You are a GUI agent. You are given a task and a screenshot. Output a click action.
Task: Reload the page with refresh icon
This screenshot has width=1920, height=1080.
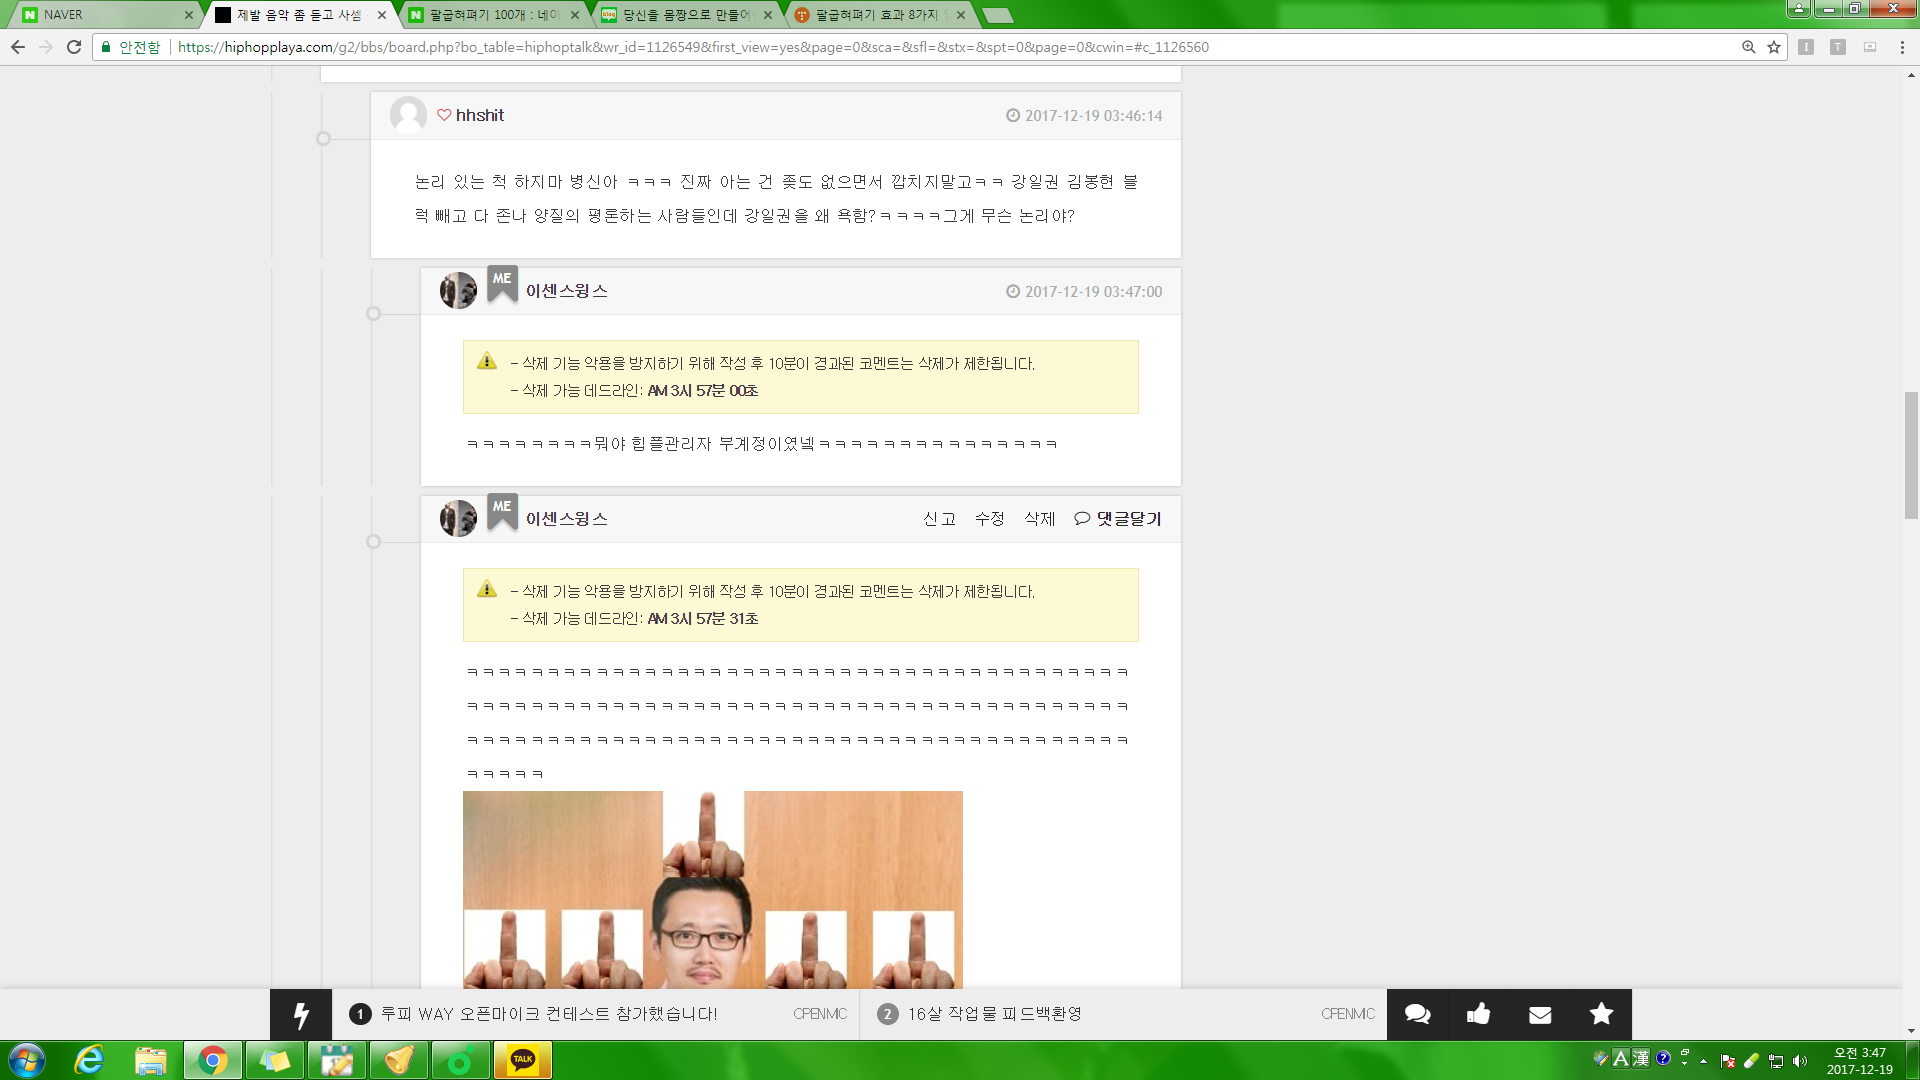click(74, 47)
